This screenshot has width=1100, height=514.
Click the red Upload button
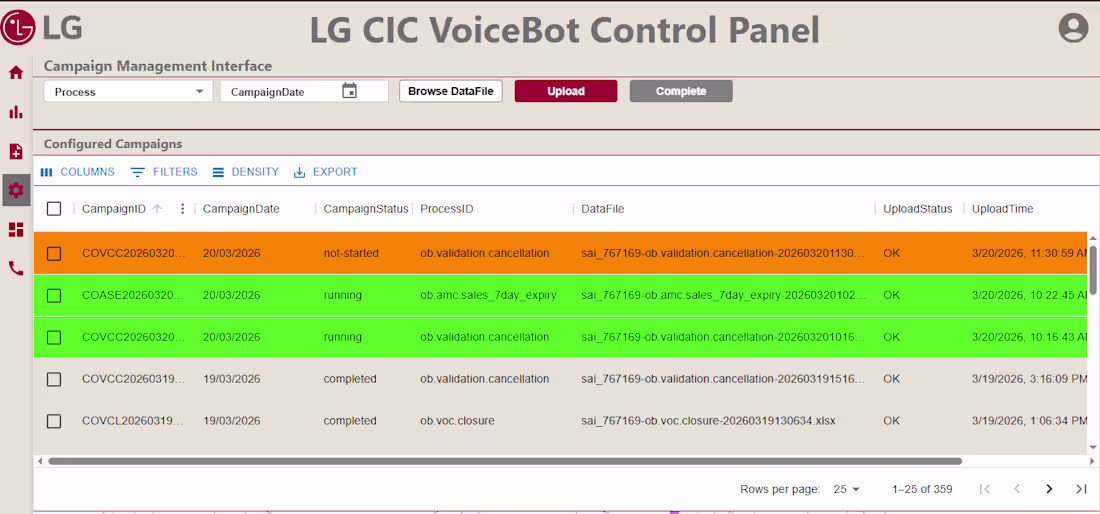coord(566,91)
